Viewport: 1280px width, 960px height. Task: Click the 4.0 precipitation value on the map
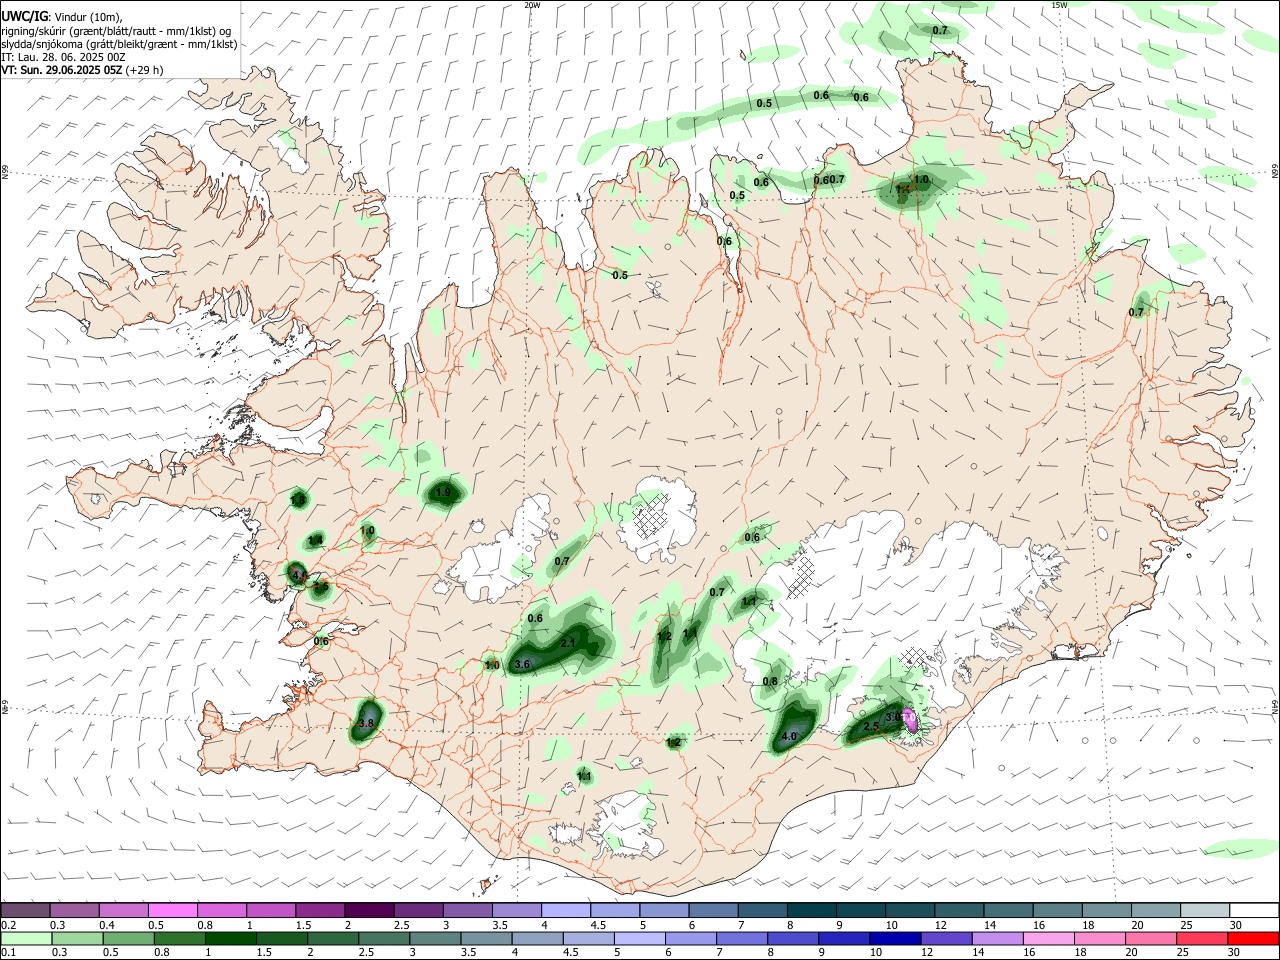788,737
